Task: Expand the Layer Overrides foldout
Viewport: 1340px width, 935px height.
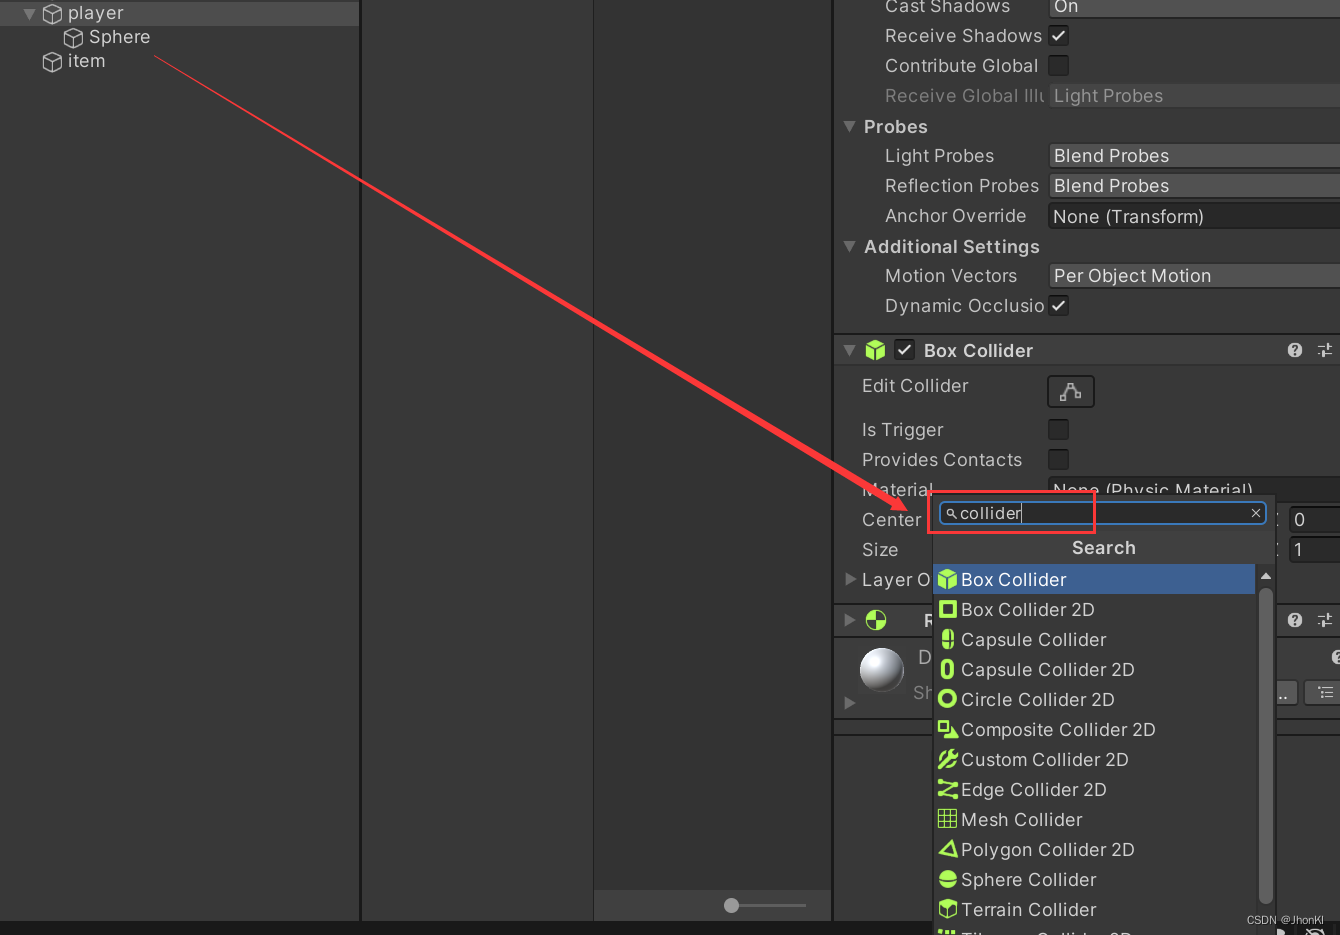Action: point(850,579)
